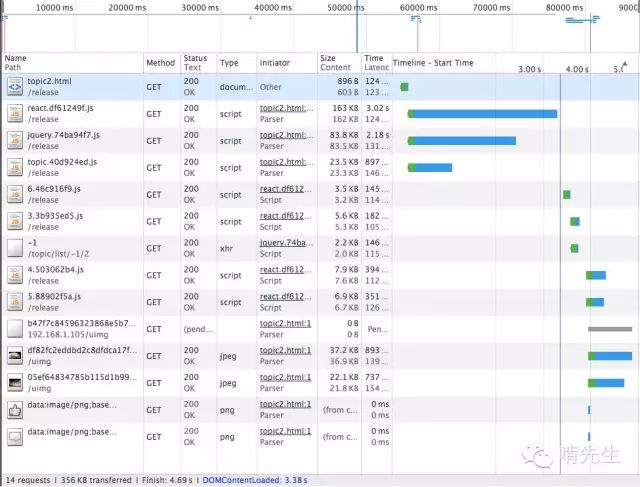640x487 pixels.
Task: Follow the react.df612 initiator link for 4.503062b4.js
Action: (x=285, y=270)
